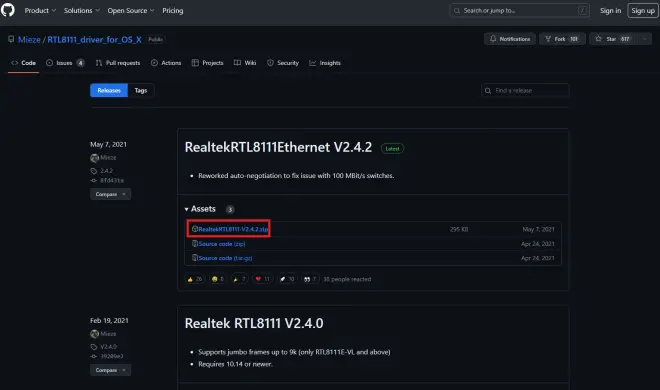Click the file icon beside Source code (tar.gz)
The image size is (660, 390).
pos(195,257)
